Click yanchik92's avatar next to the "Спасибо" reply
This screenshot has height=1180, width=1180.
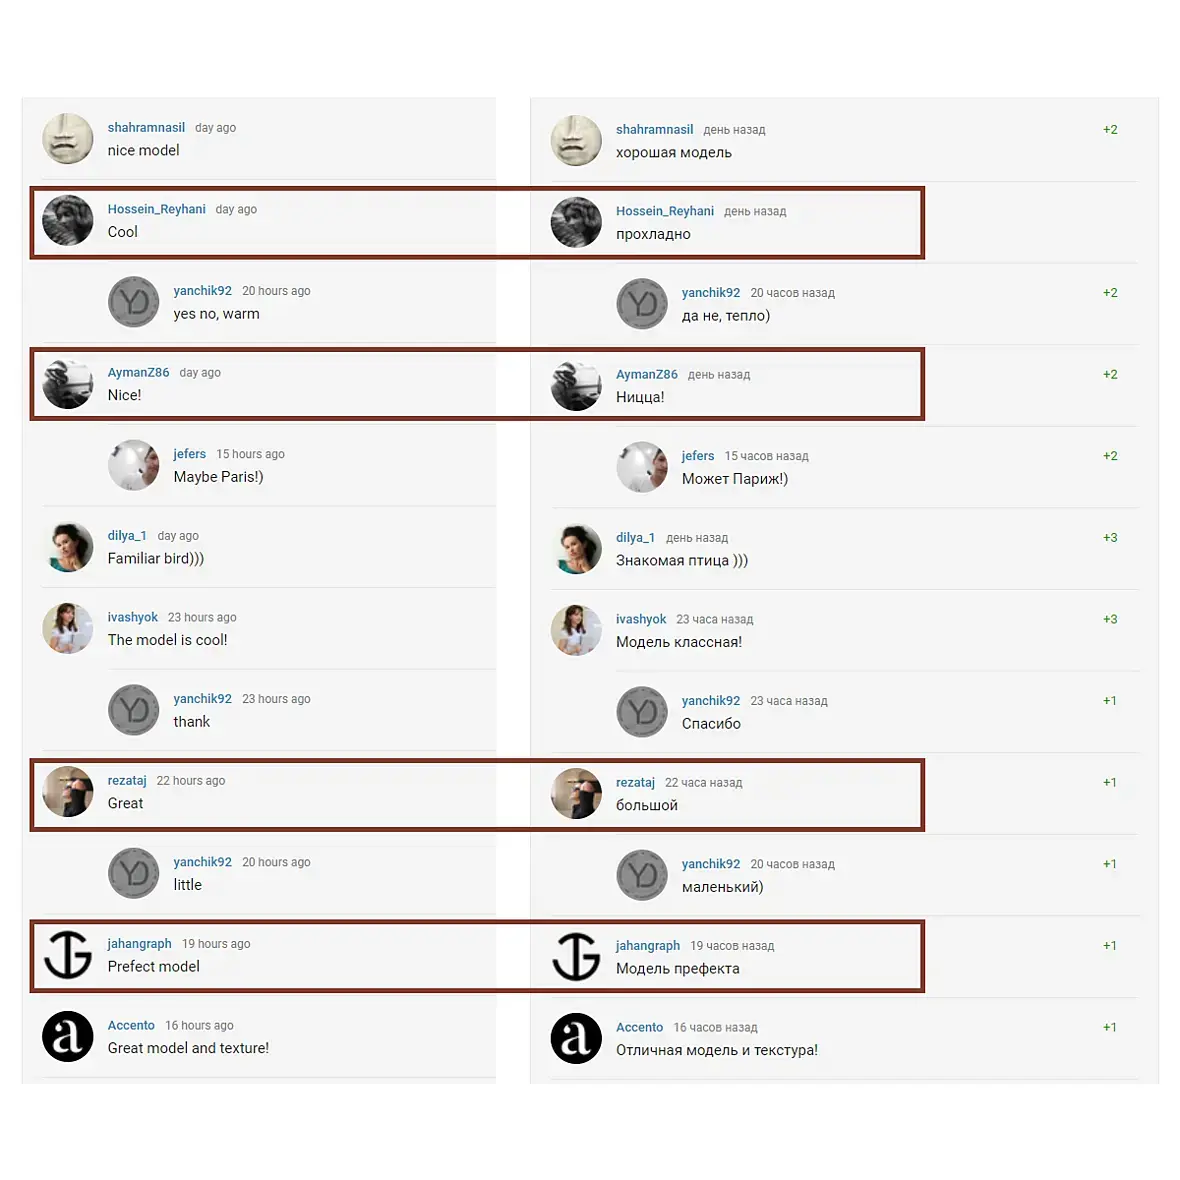coord(642,712)
